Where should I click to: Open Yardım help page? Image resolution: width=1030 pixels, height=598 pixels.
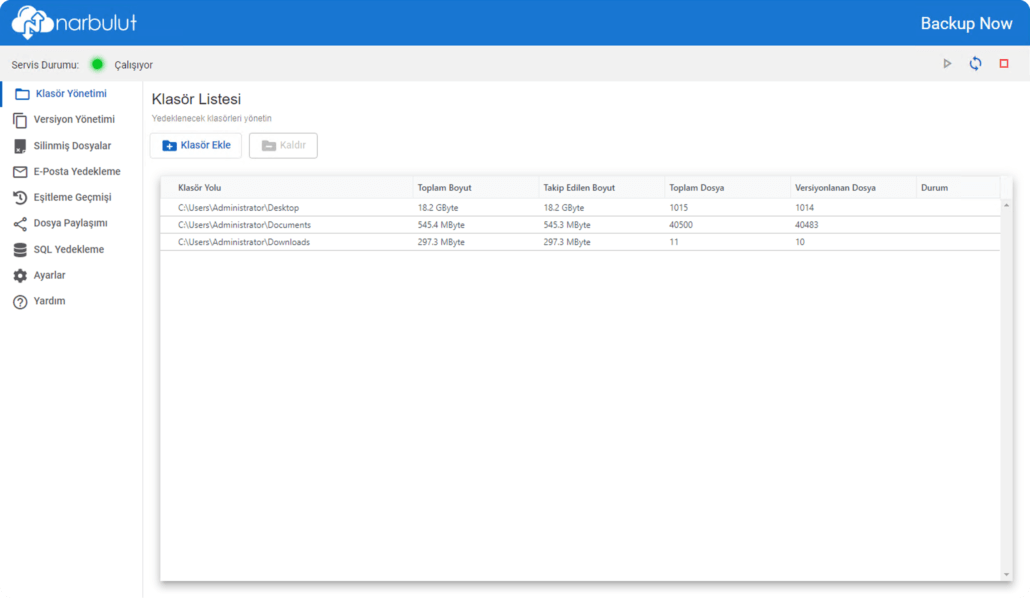tap(48, 301)
